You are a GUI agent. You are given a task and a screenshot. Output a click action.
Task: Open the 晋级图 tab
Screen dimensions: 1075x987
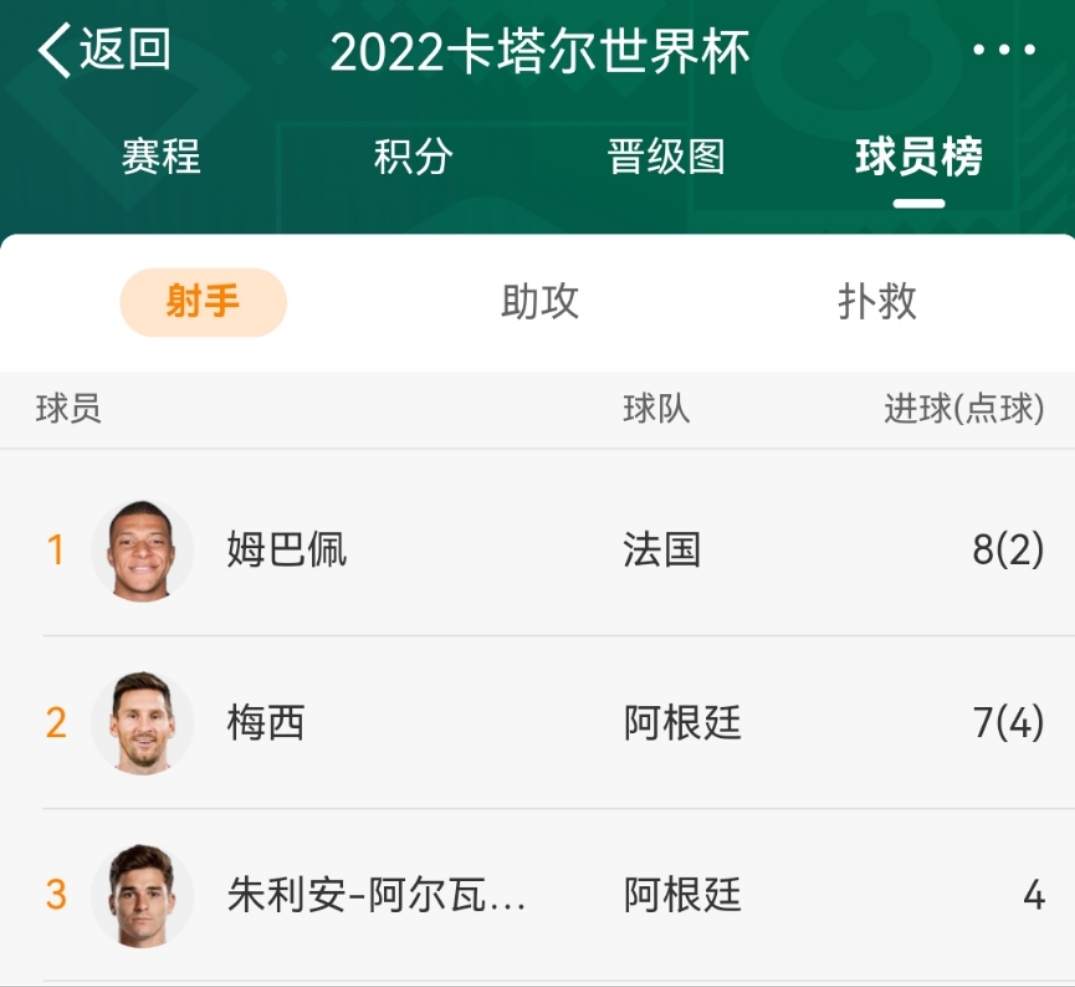click(x=663, y=157)
